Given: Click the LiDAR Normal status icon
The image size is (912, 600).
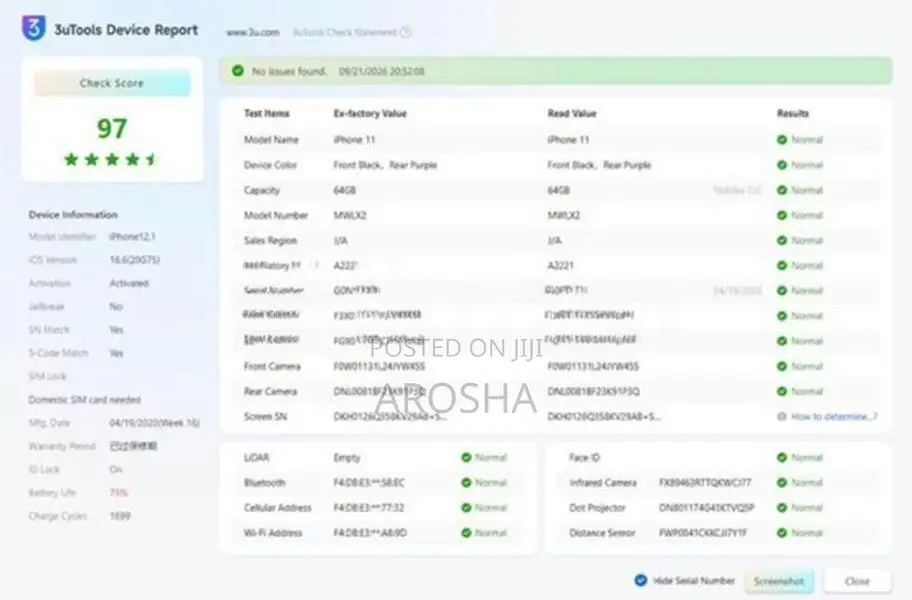Looking at the screenshot, I should [466, 458].
